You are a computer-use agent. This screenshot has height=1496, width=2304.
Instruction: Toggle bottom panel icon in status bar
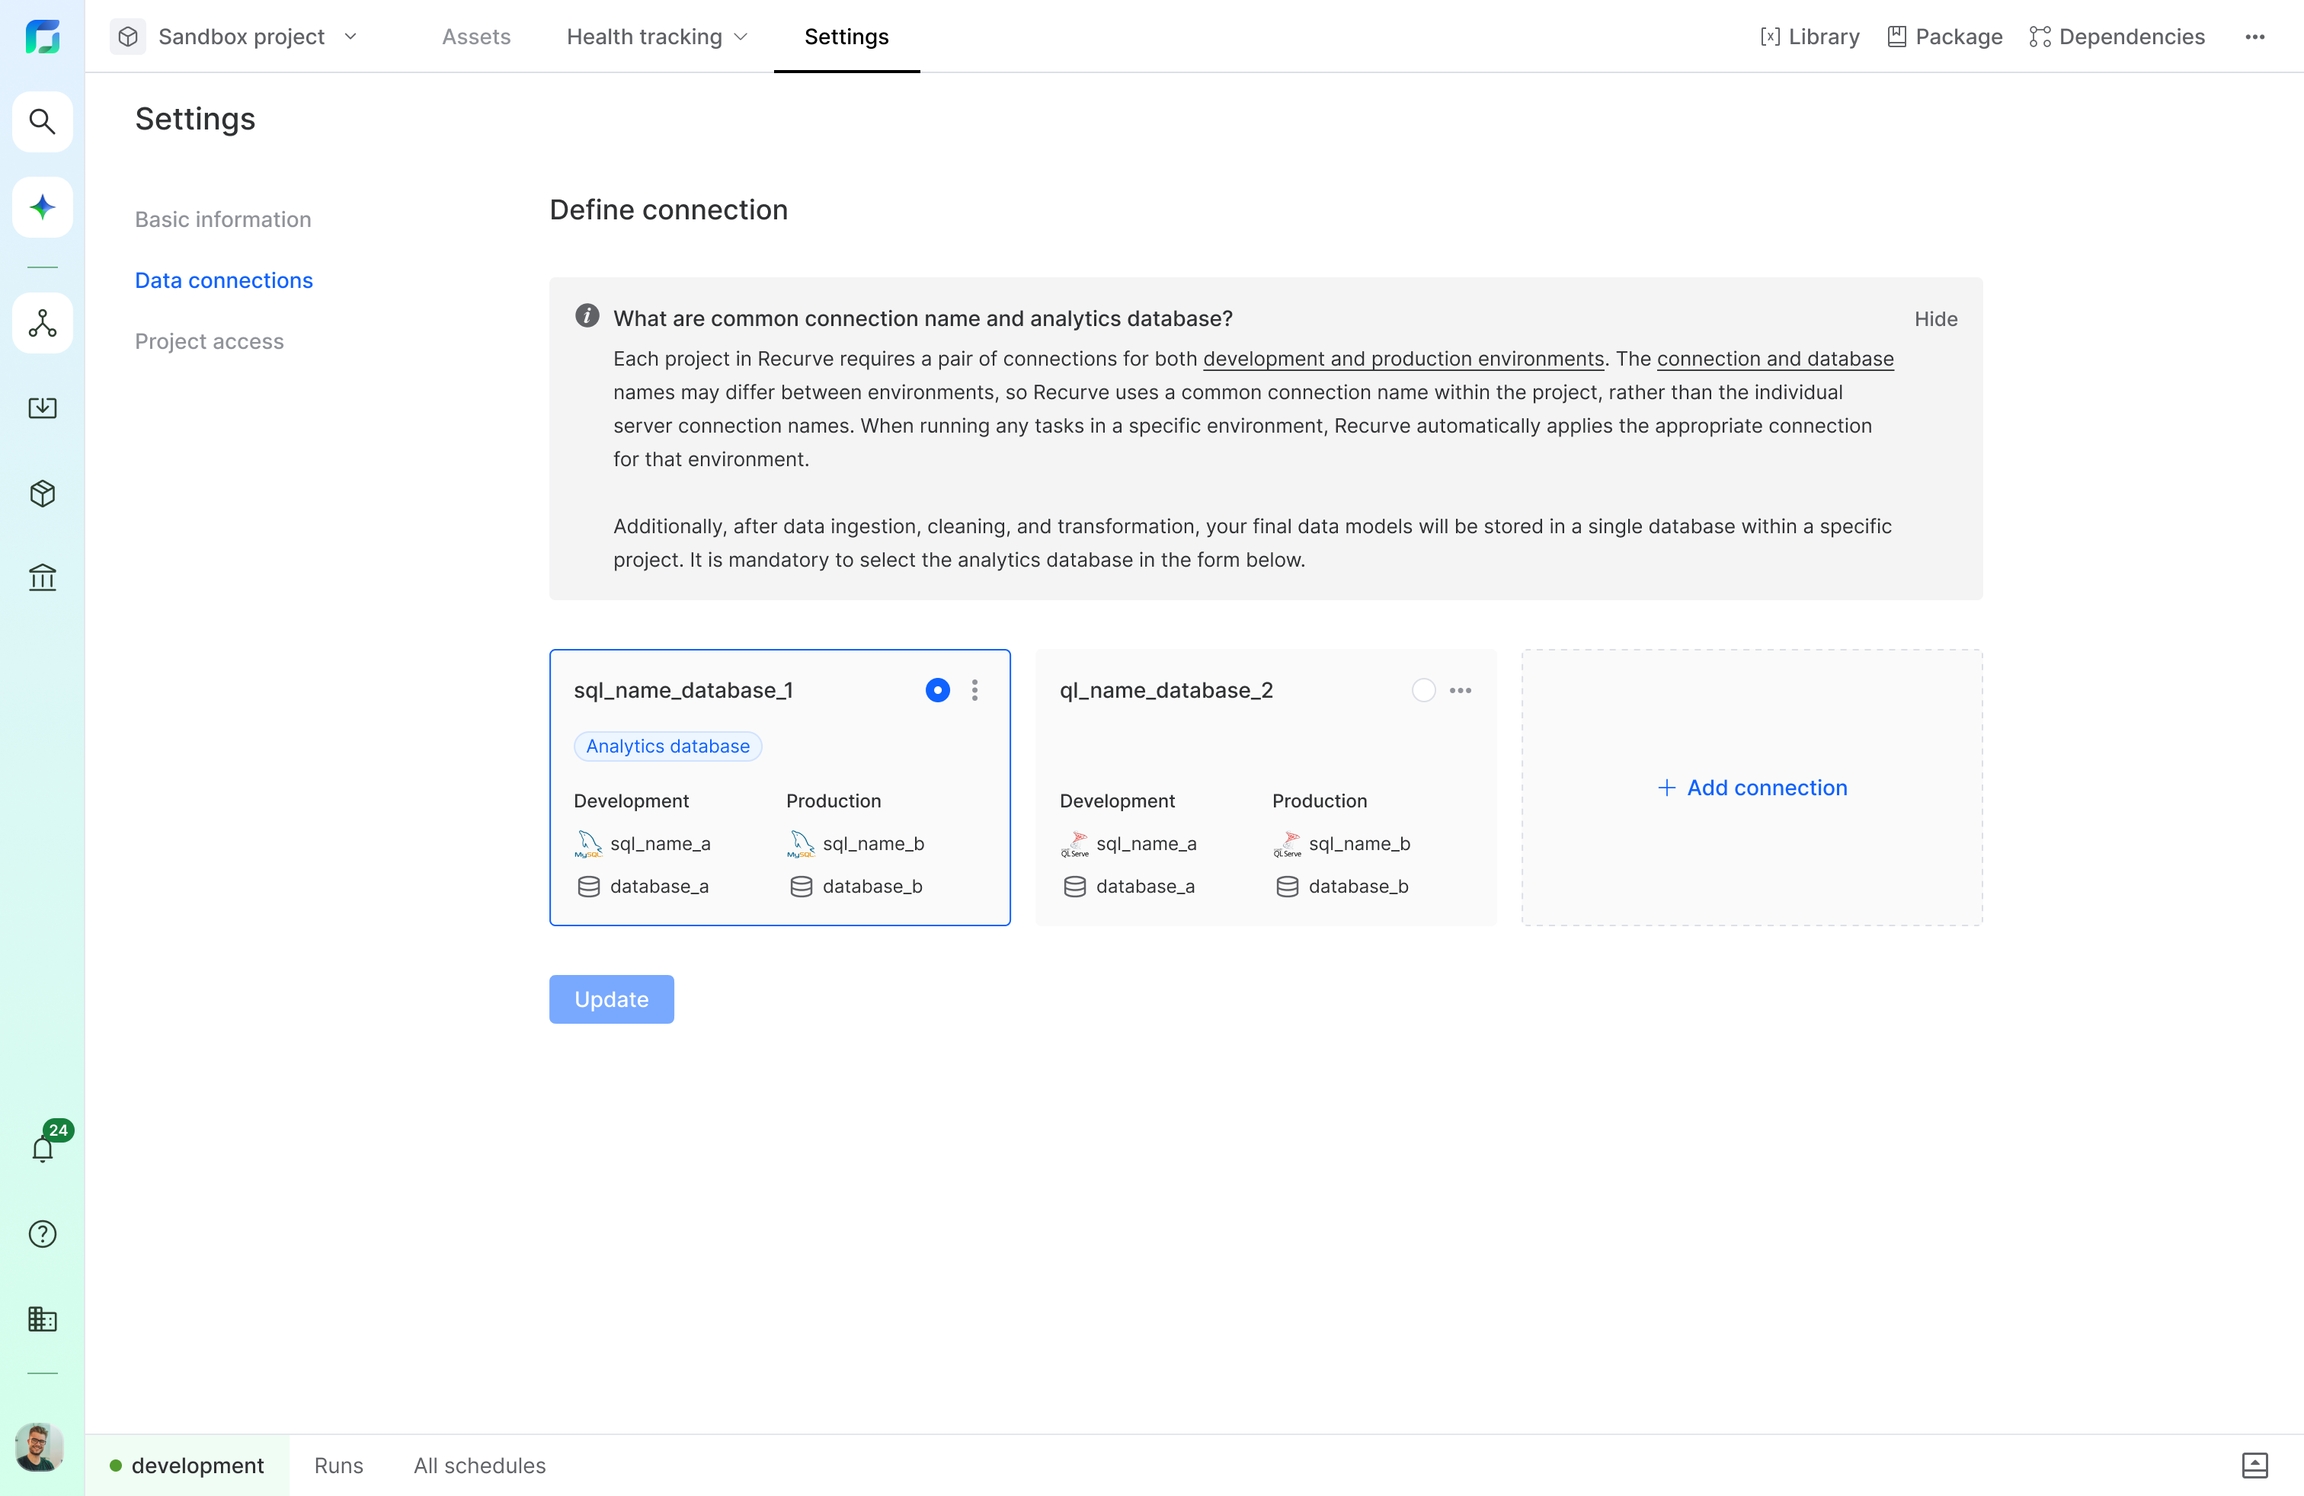point(2254,1465)
